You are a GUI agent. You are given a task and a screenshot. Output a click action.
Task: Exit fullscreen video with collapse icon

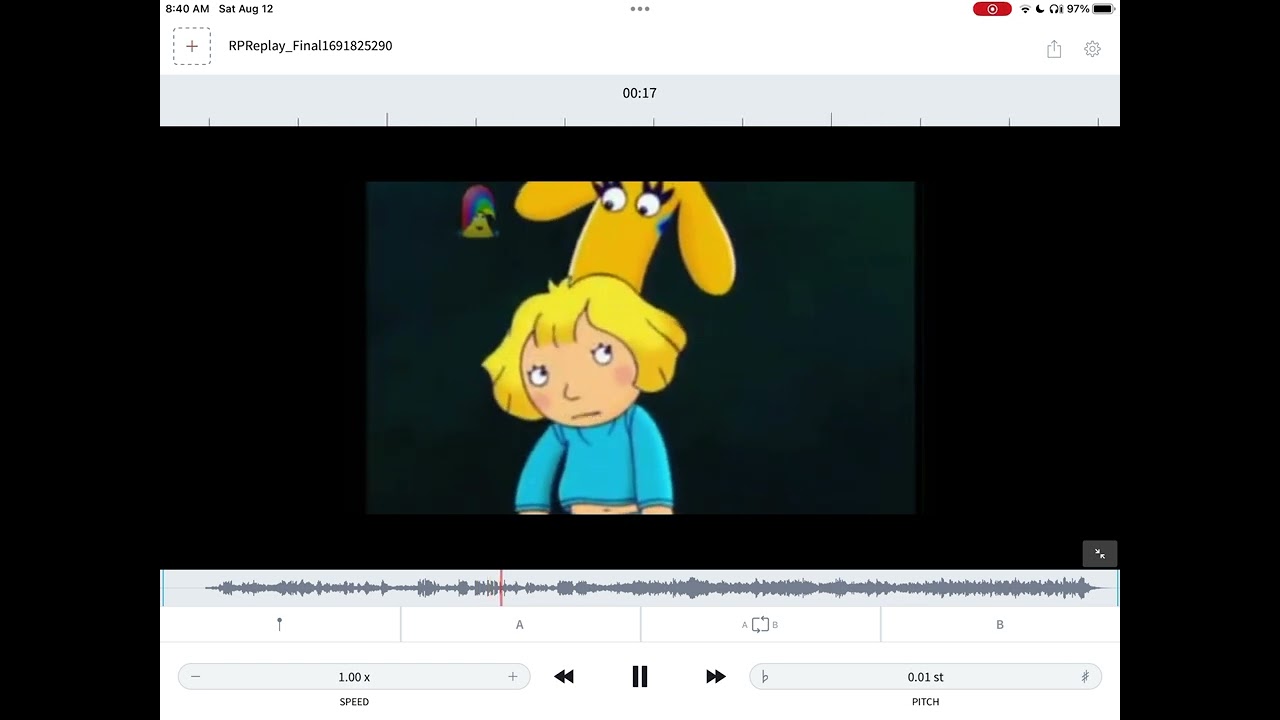pyautogui.click(x=1100, y=554)
